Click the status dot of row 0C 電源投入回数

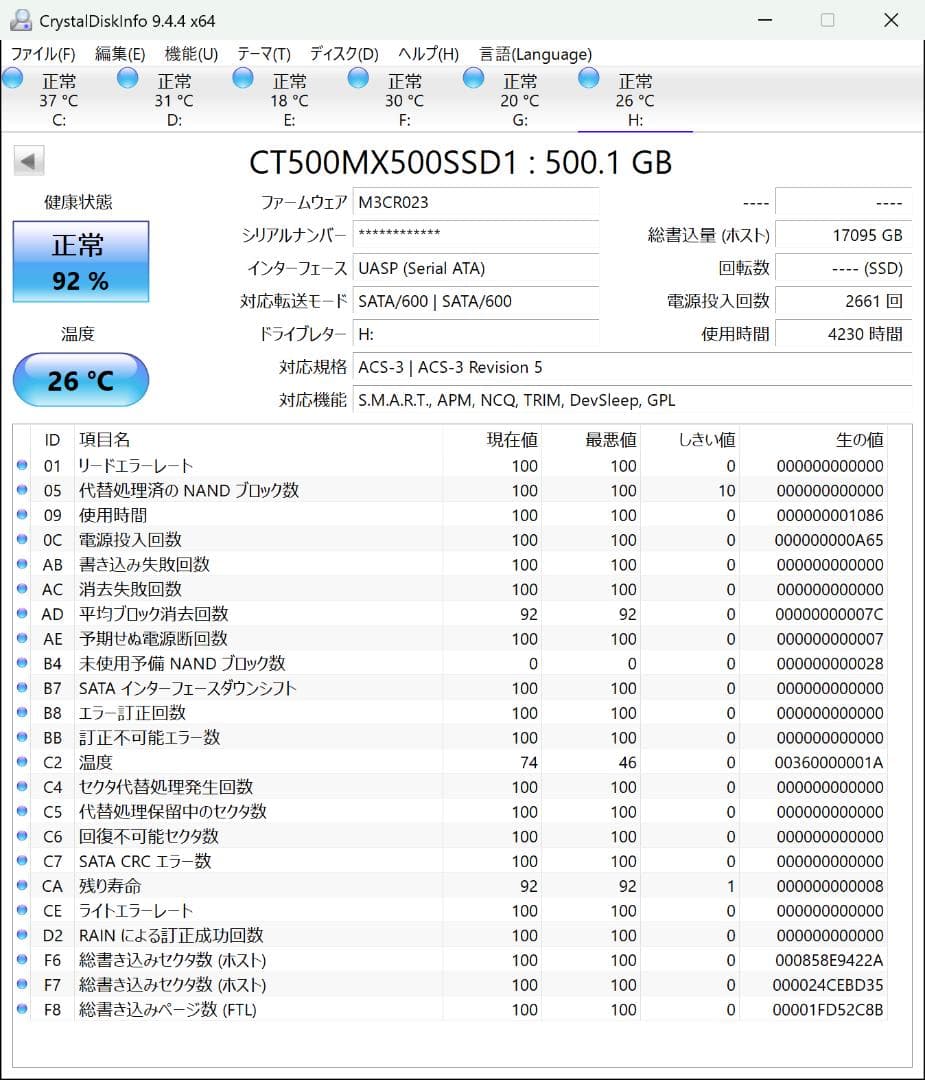click(x=22, y=539)
